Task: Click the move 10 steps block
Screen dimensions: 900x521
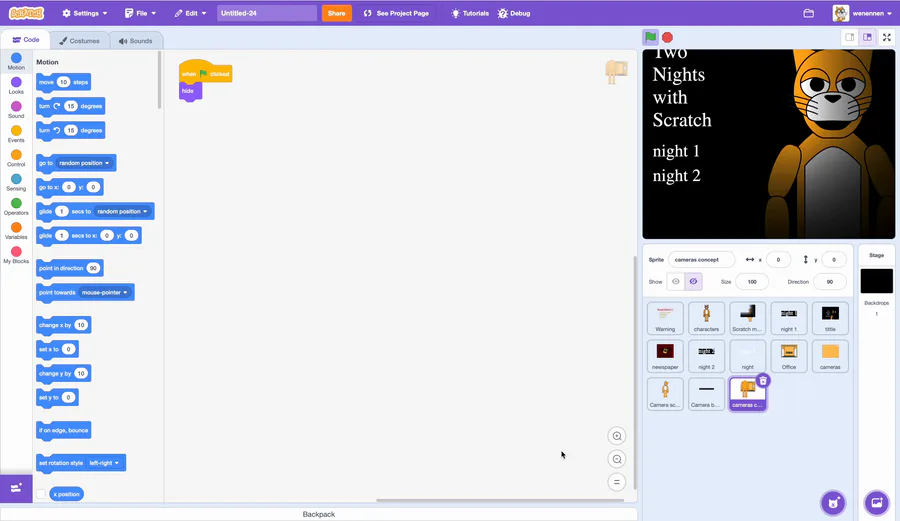Action: pos(63,82)
